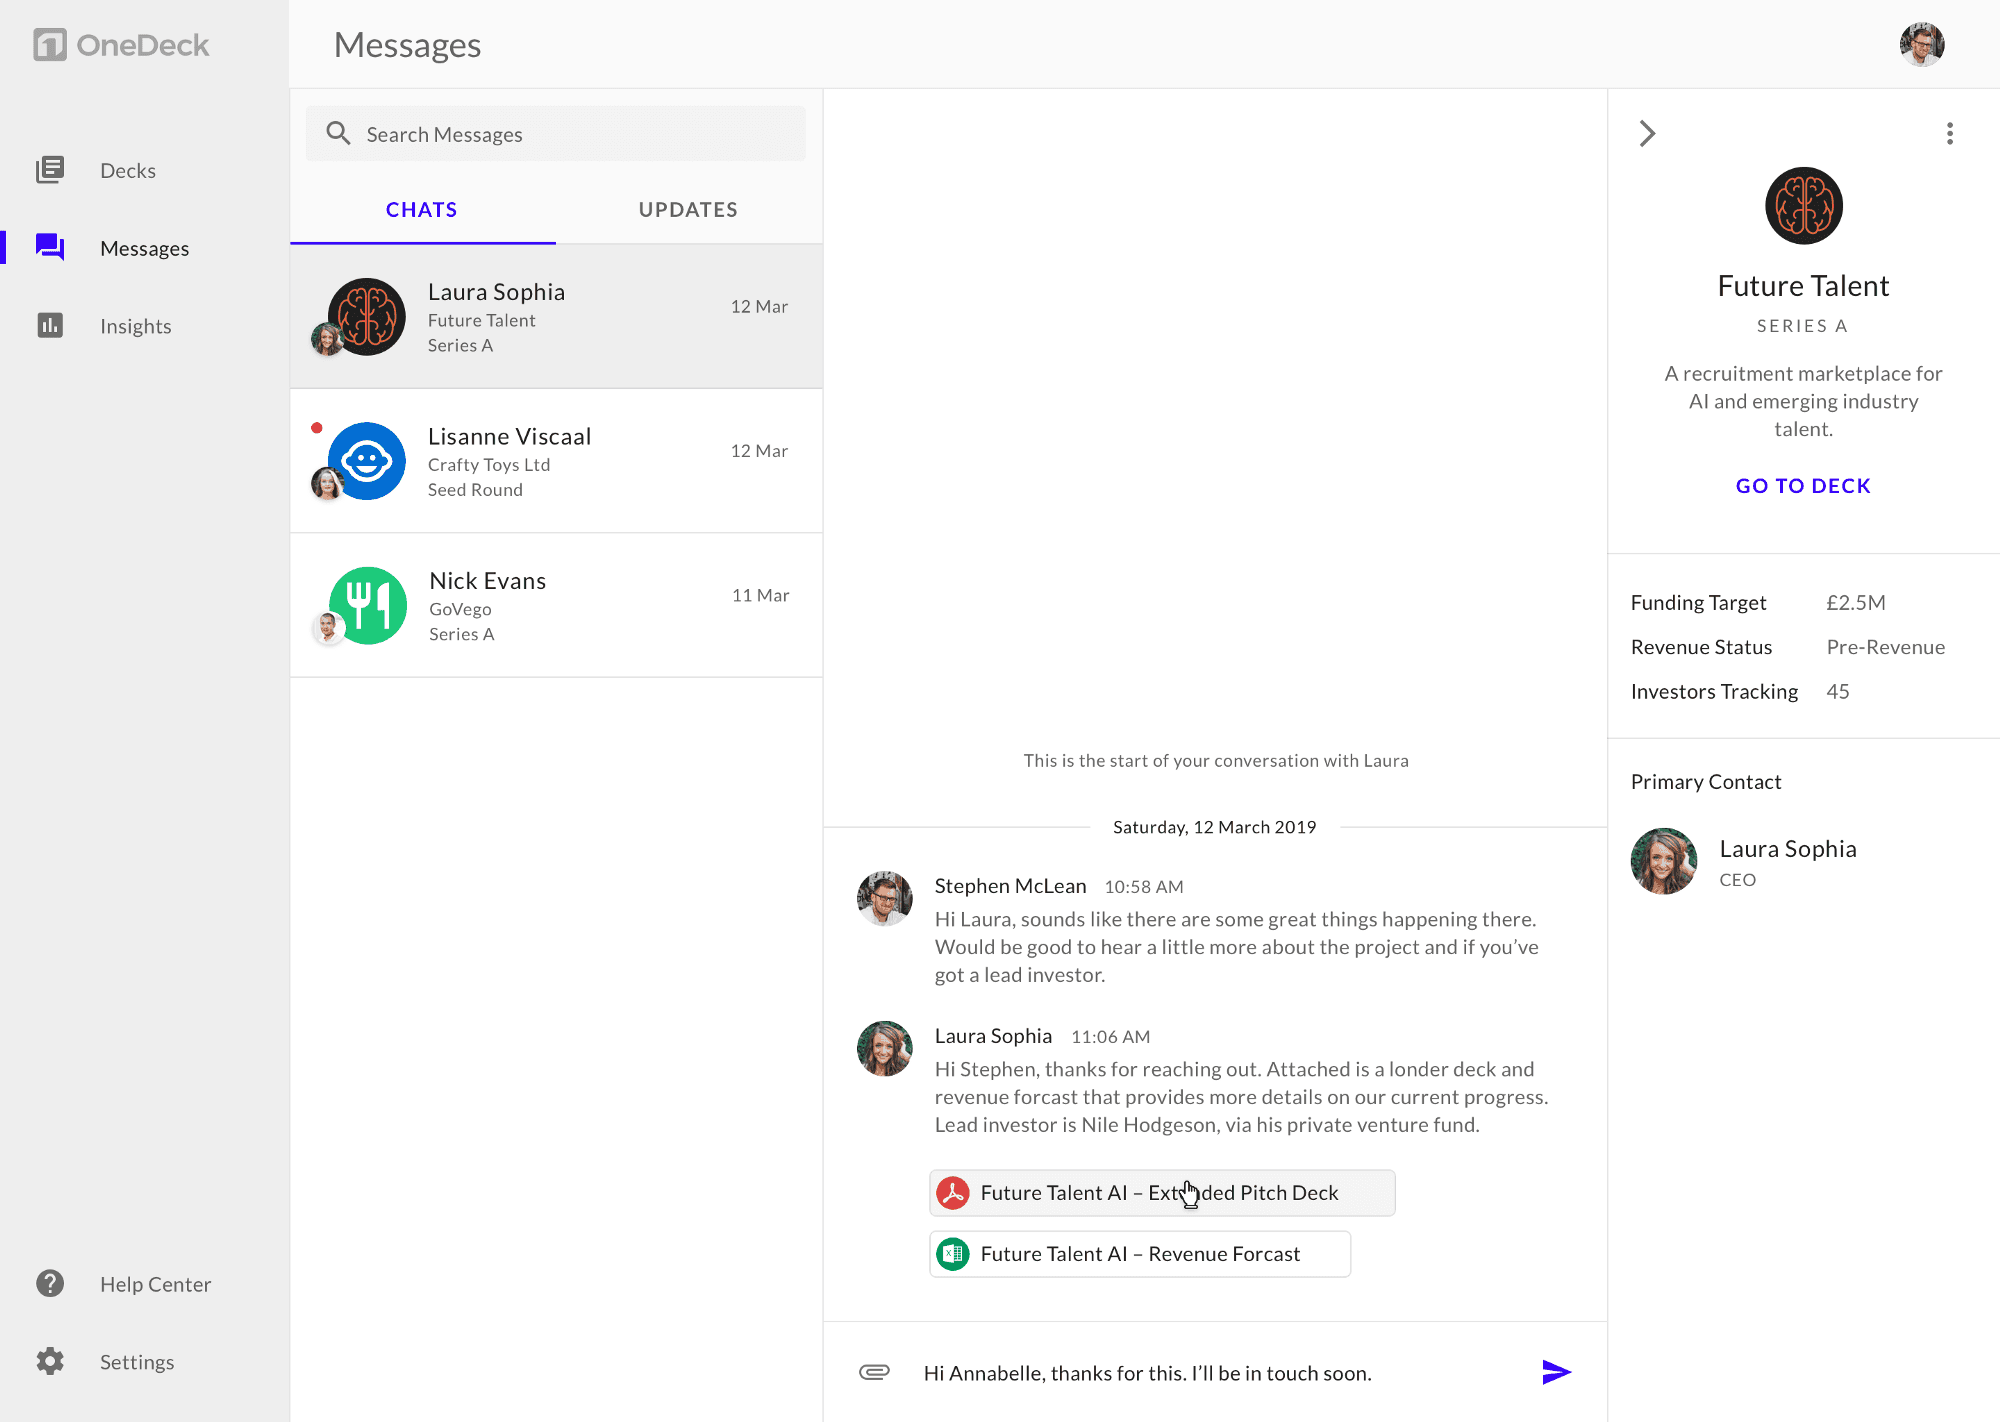The width and height of the screenshot is (2000, 1422).
Task: Click the Investors Tracking value 45
Action: click(1838, 692)
